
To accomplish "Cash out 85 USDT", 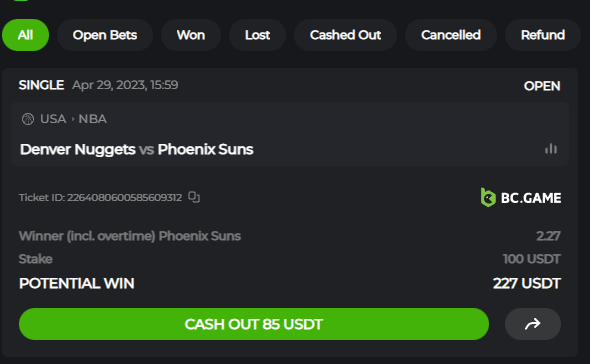I will click(254, 324).
